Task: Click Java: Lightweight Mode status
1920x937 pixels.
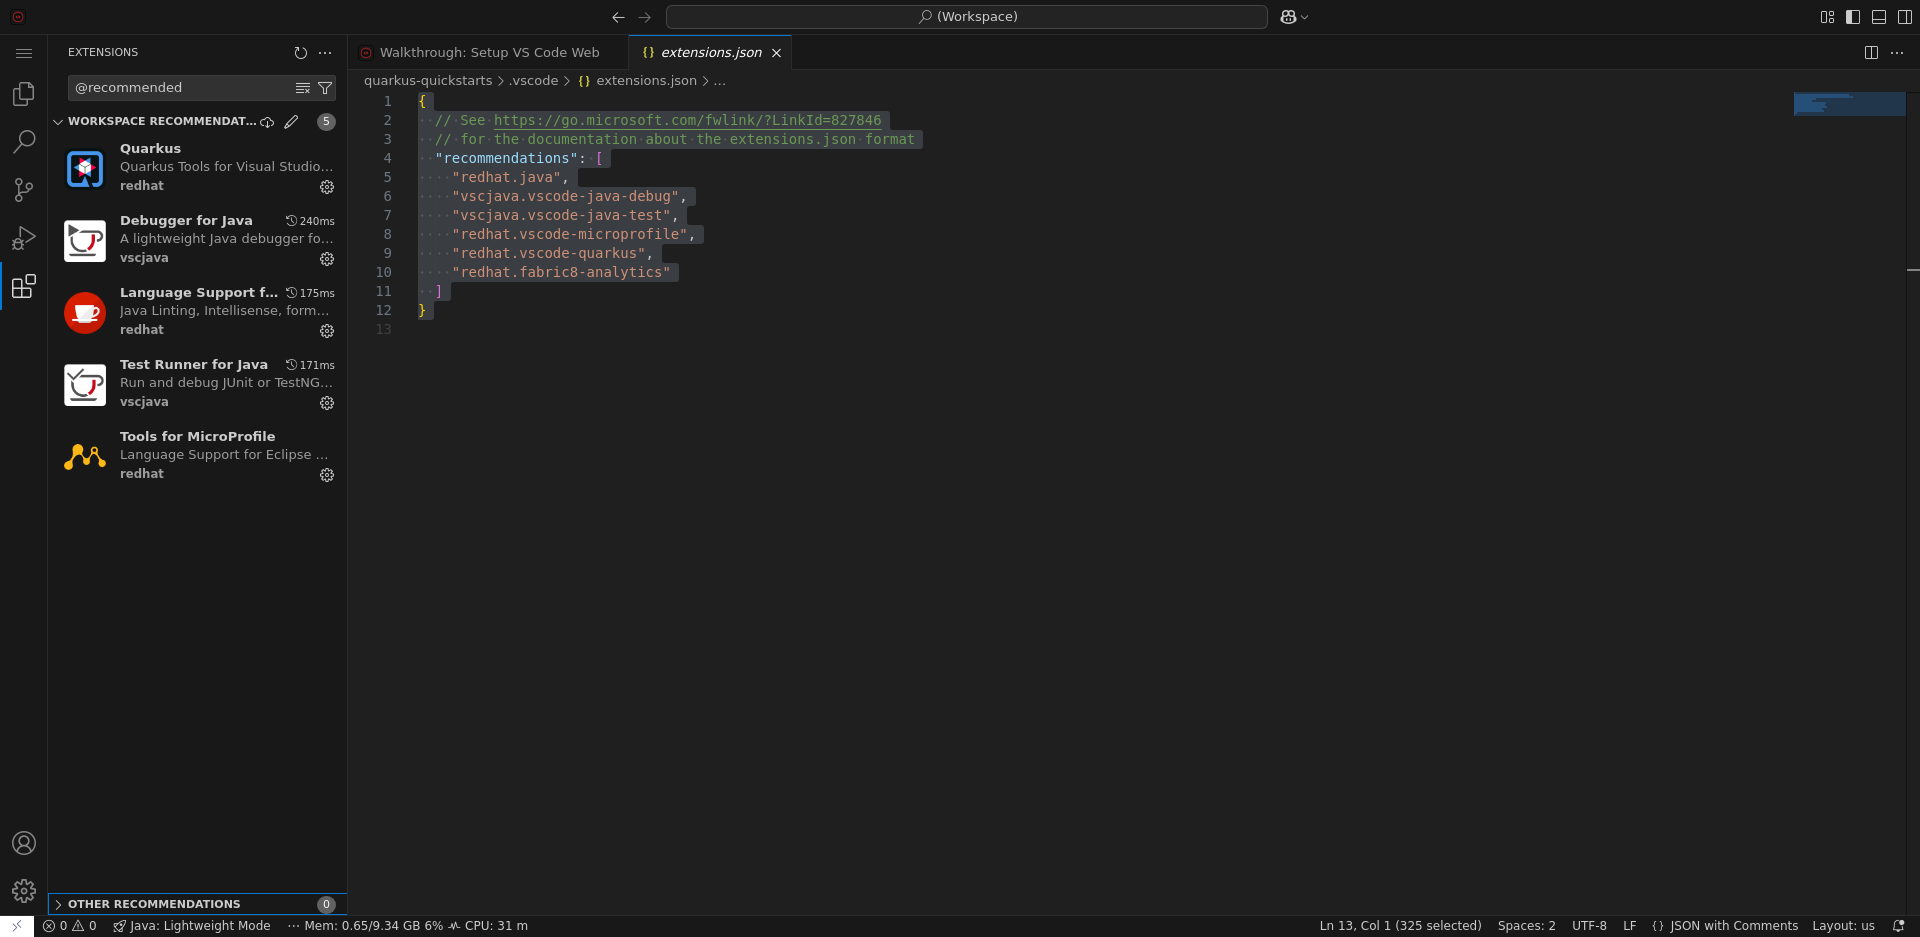Action: click(x=192, y=926)
